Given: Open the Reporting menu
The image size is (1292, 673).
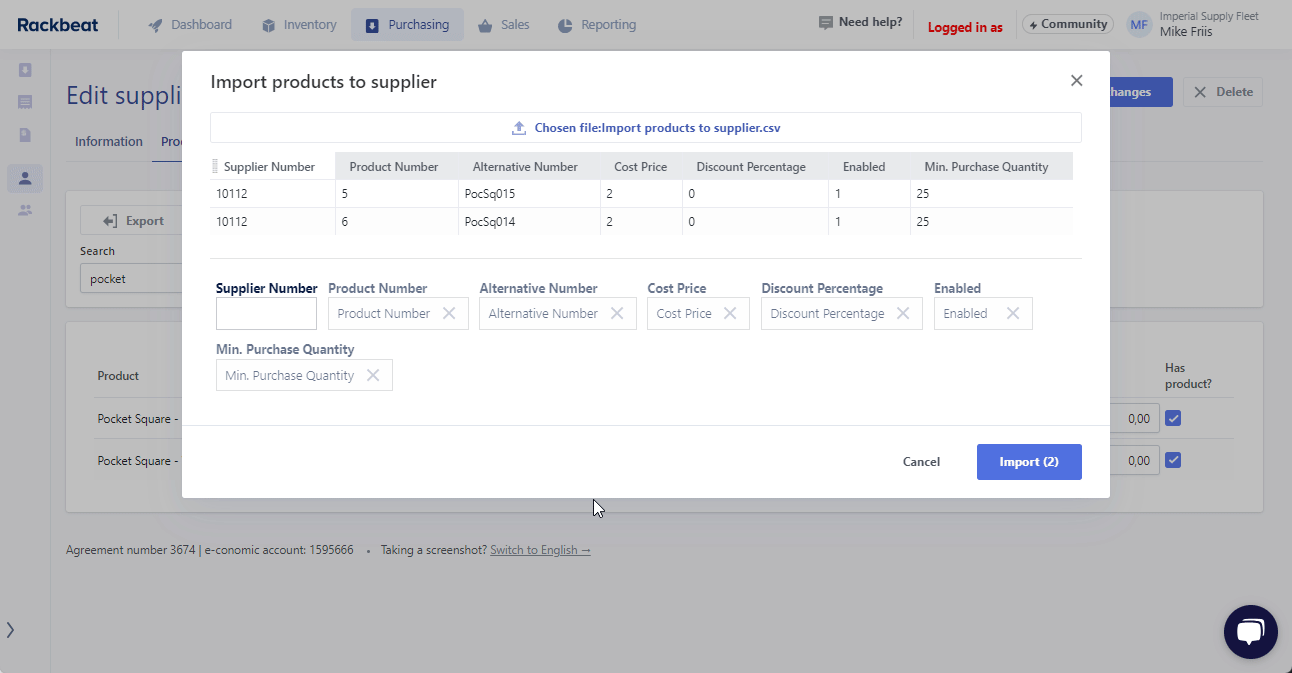Looking at the screenshot, I should point(597,25).
